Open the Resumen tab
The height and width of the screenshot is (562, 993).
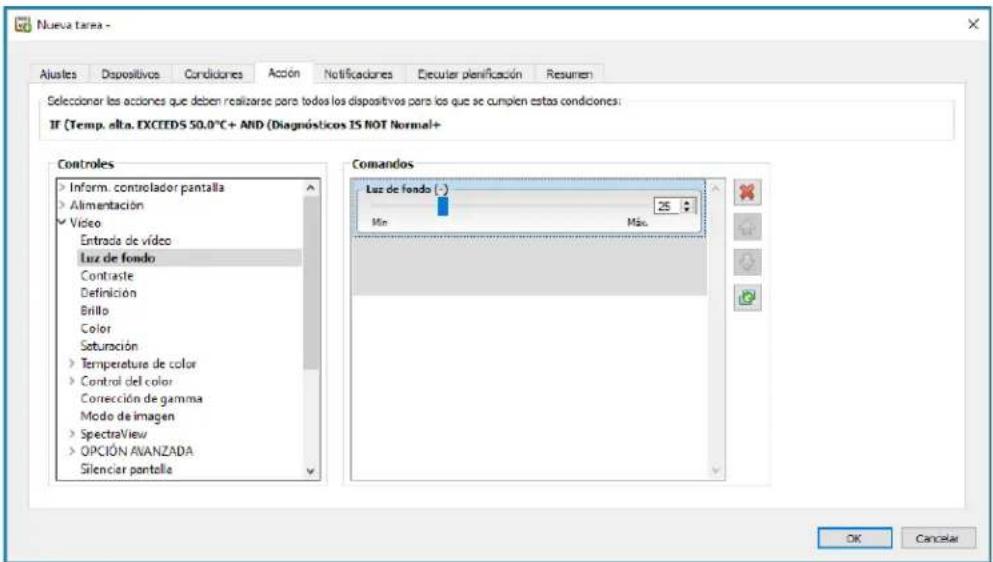click(569, 74)
